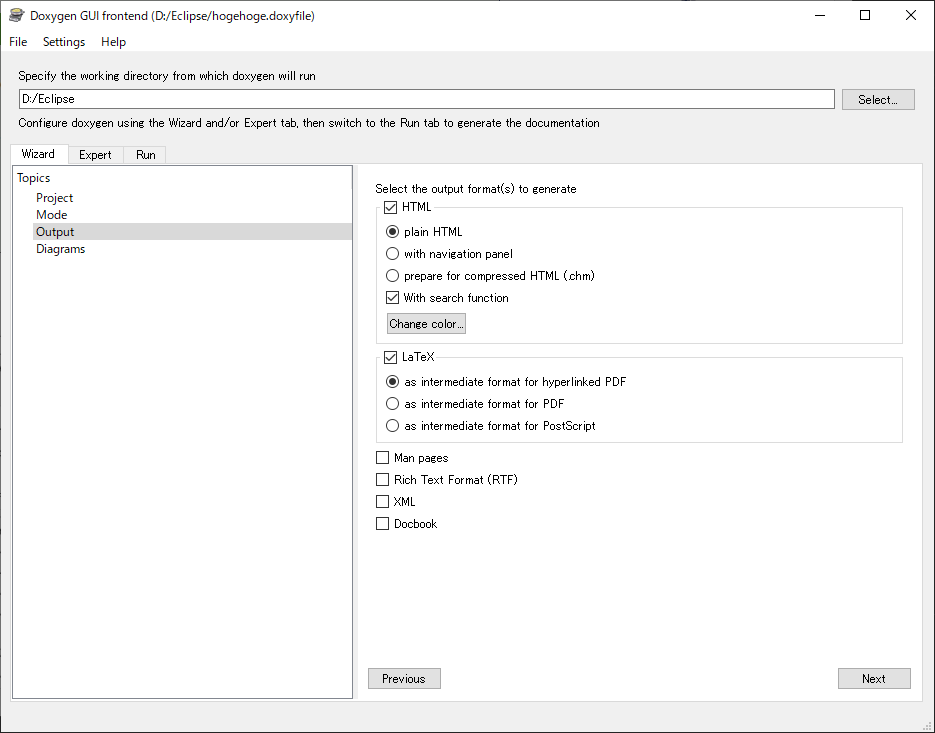The width and height of the screenshot is (935, 733).
Task: Select intermediate format for PostScript
Action: (392, 425)
